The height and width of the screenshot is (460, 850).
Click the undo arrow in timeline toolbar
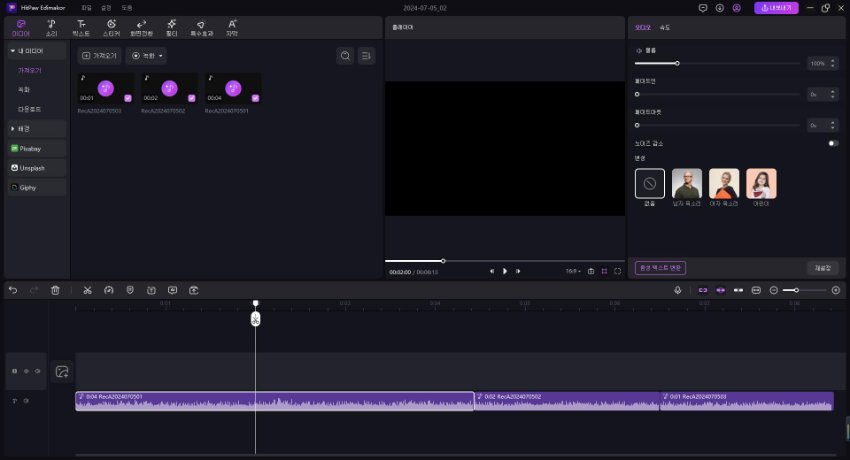(13, 290)
